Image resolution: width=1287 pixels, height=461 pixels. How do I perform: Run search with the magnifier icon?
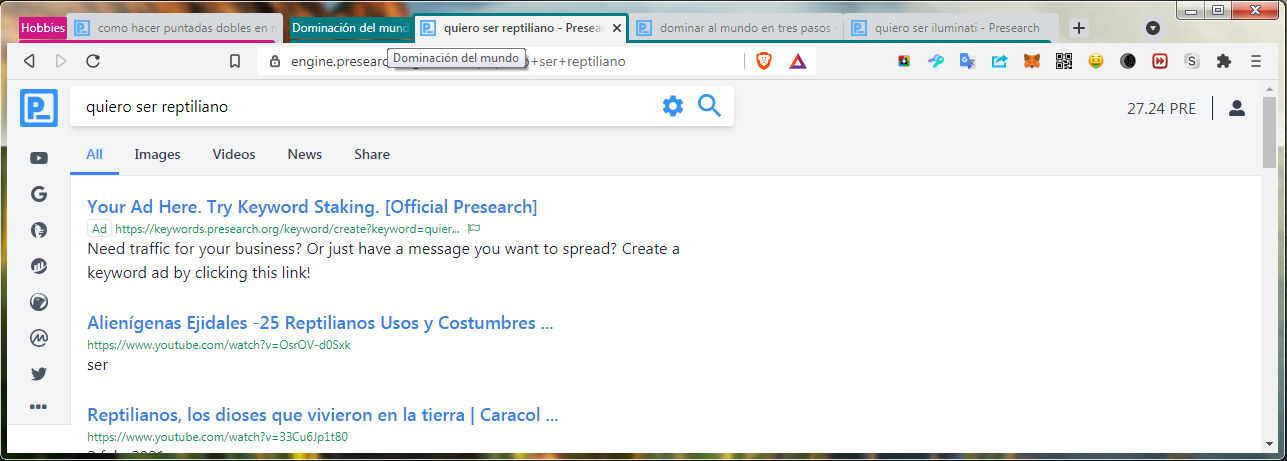[709, 106]
